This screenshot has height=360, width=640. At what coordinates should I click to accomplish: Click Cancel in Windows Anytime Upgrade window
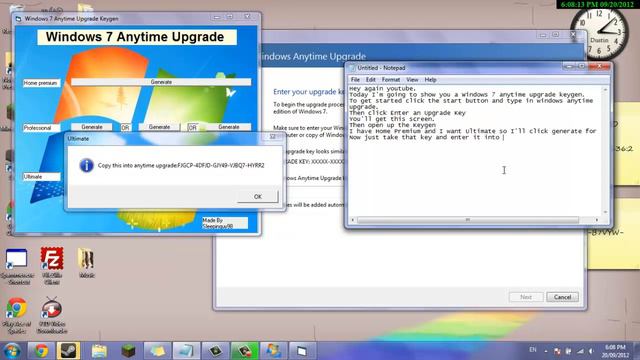(562, 297)
